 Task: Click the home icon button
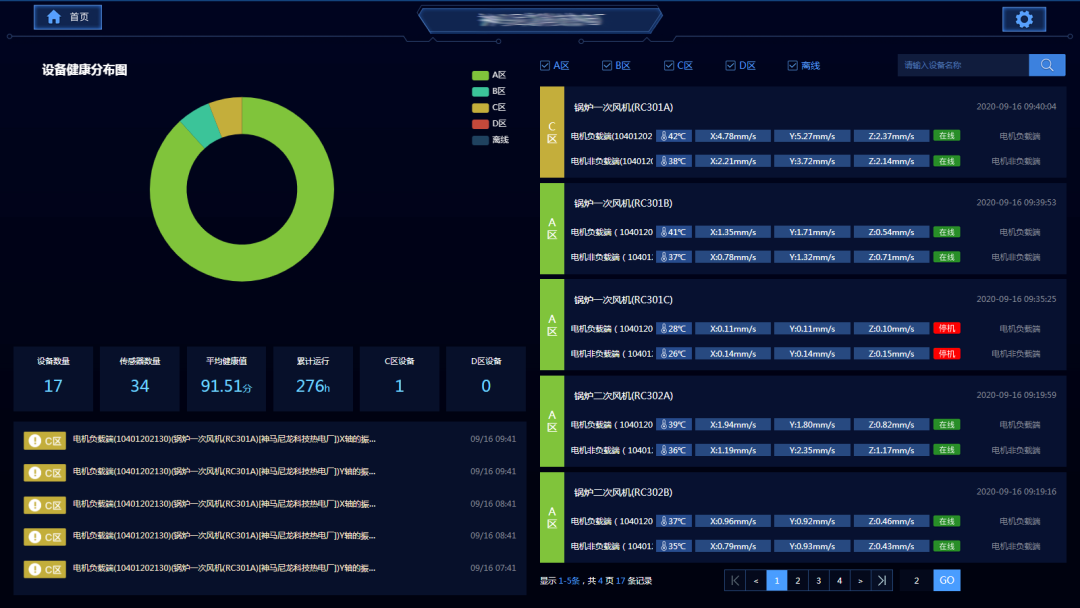tap(54, 17)
